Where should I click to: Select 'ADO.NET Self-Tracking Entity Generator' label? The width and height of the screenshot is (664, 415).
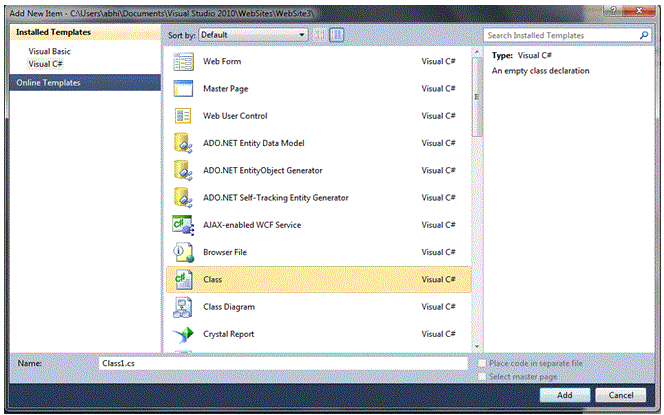pyautogui.click(x=276, y=198)
